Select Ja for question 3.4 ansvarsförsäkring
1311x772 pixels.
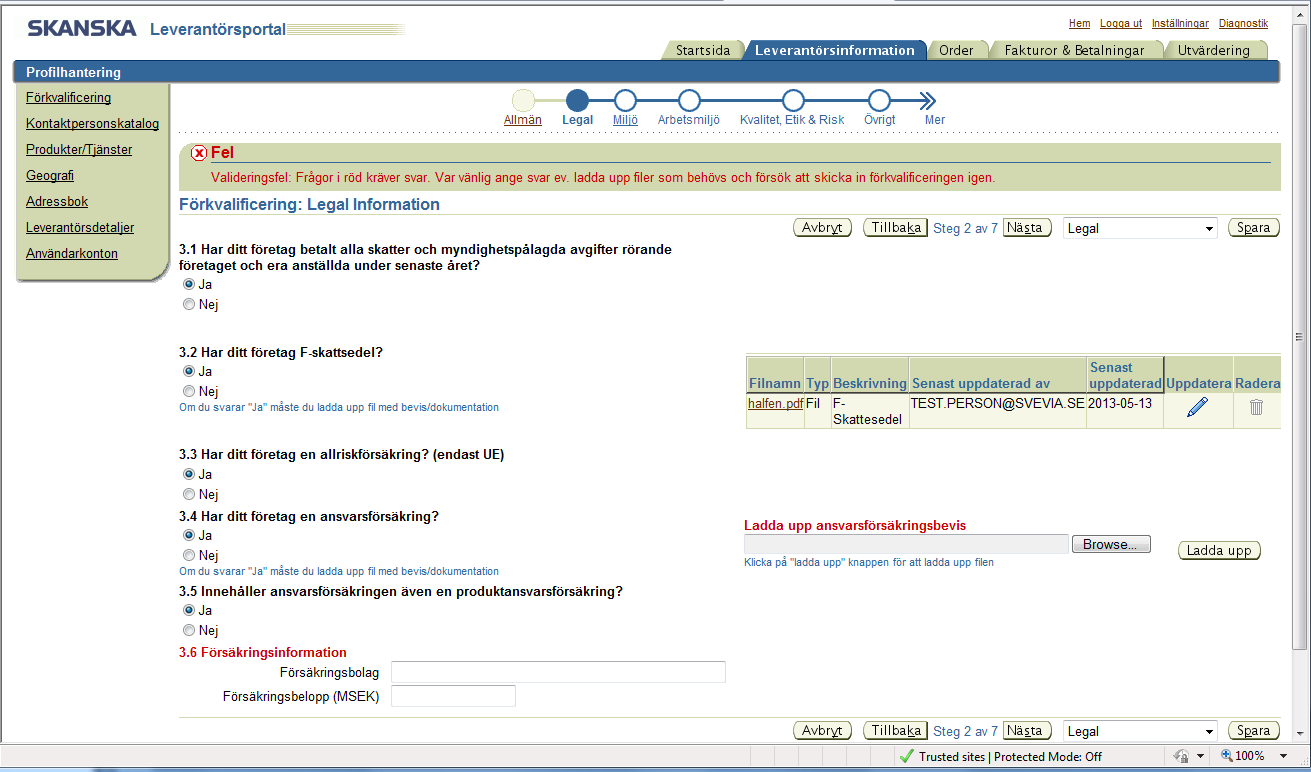click(x=189, y=535)
